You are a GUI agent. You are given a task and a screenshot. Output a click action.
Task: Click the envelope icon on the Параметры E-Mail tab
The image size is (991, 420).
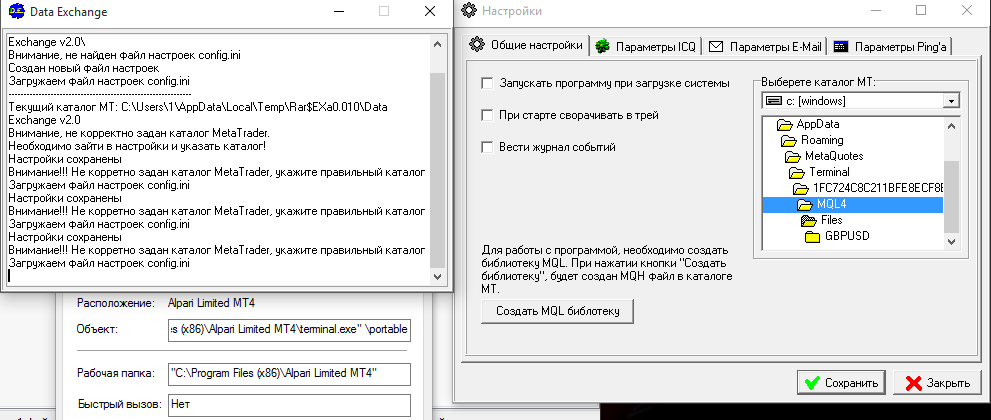point(716,47)
